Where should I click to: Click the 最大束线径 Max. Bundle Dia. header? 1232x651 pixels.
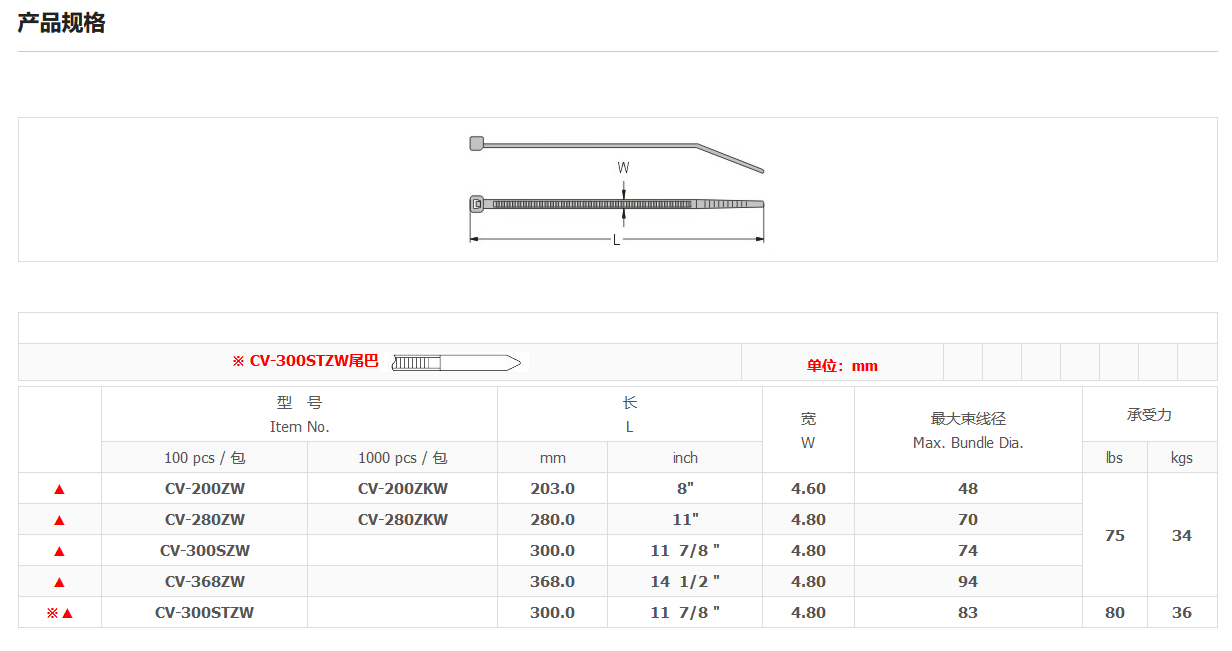tap(968, 430)
